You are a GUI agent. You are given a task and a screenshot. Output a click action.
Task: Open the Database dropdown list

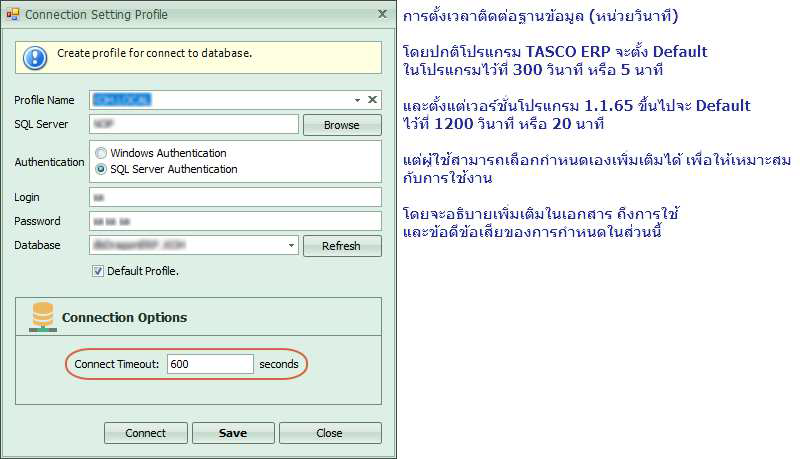tap(291, 245)
